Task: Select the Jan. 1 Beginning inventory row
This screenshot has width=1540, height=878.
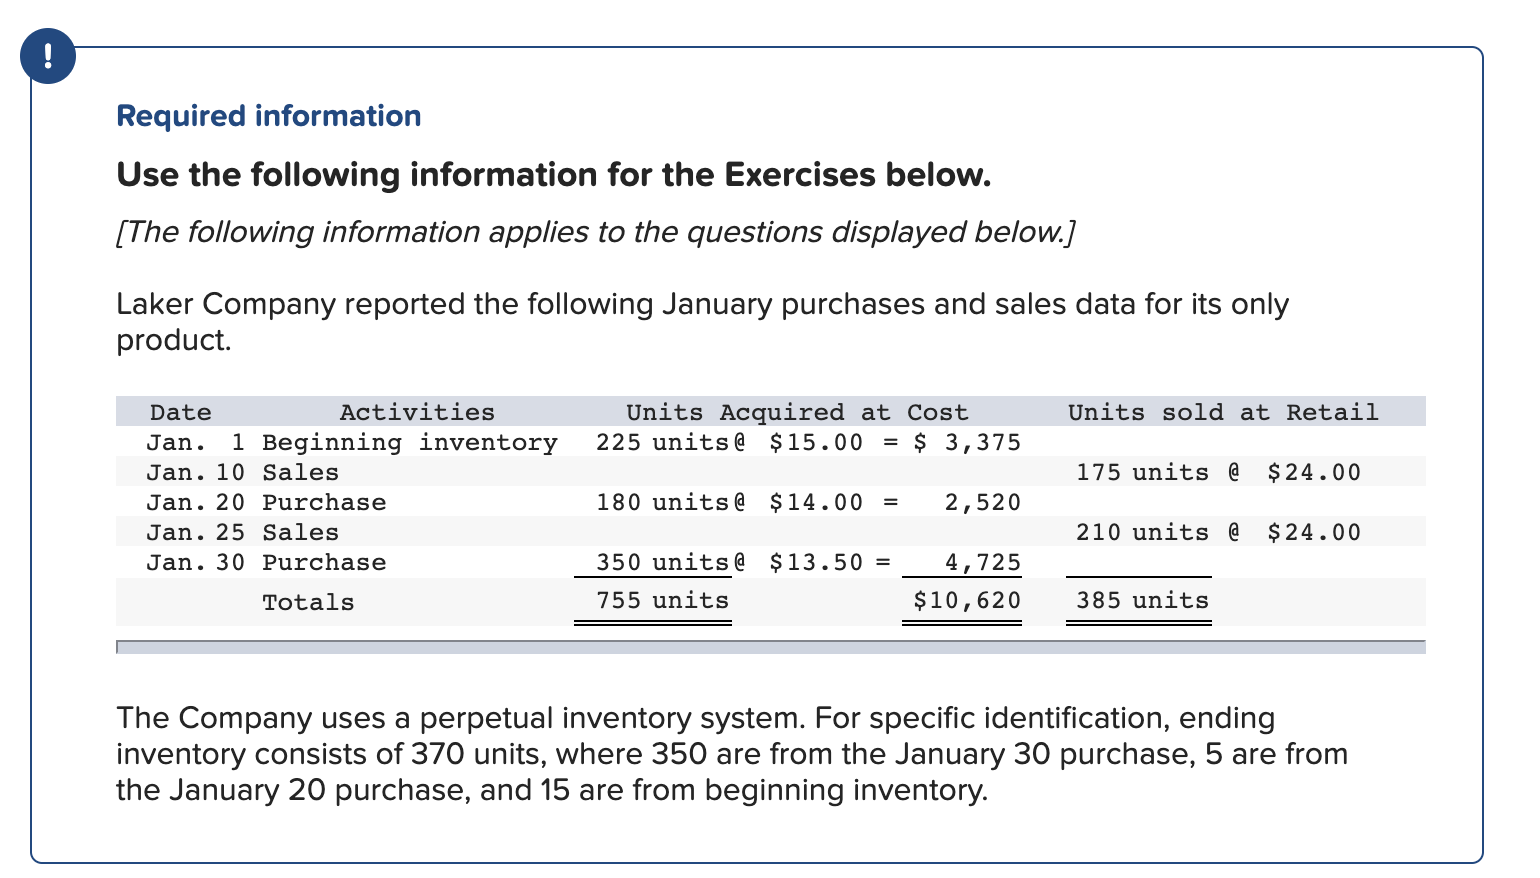Action: (771, 442)
